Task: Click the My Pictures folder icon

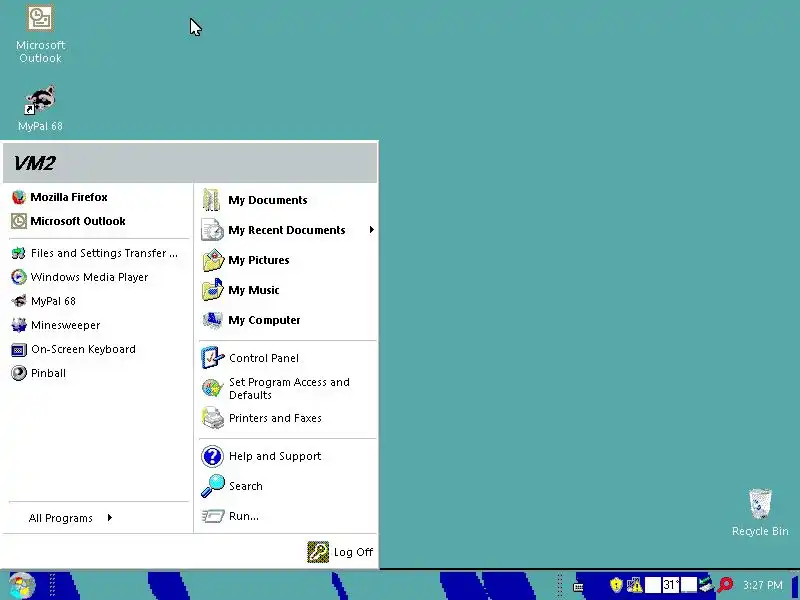Action: 212,260
